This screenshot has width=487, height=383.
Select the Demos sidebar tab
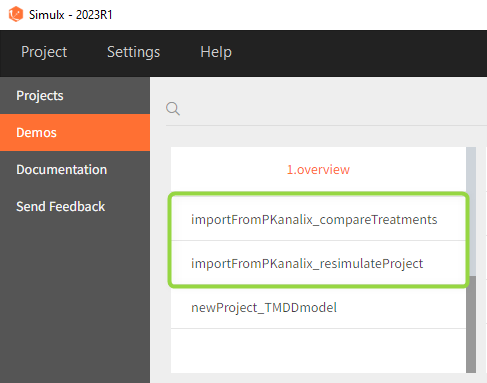75,133
